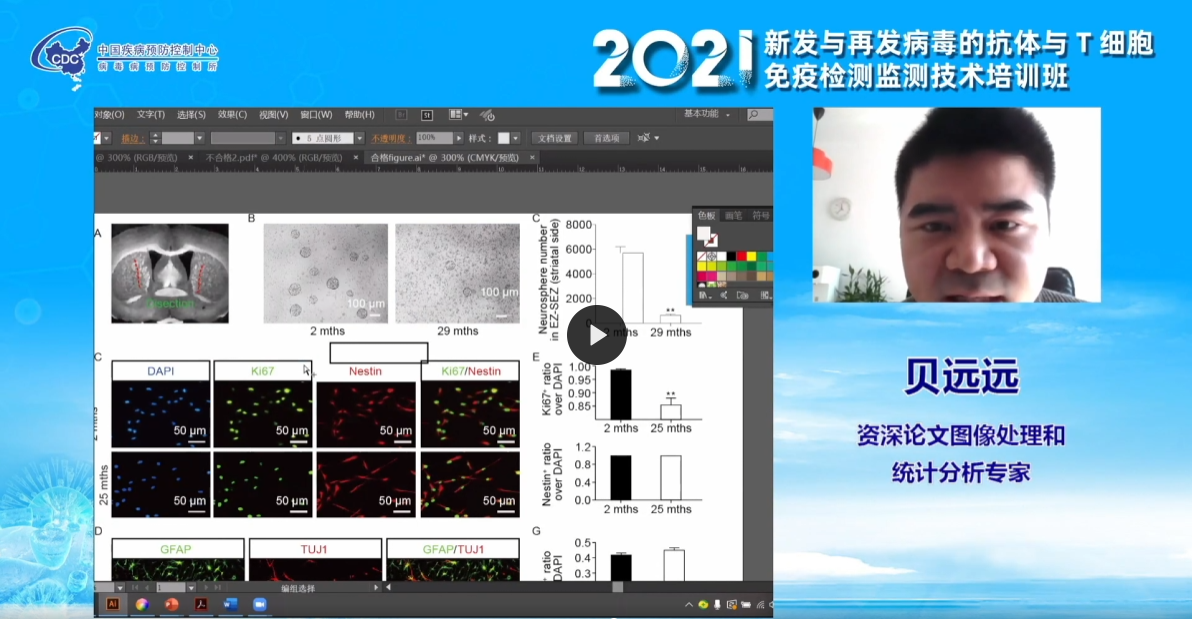Click the 样式 graphic style swatch
This screenshot has height=619, width=1192.
coord(503,138)
